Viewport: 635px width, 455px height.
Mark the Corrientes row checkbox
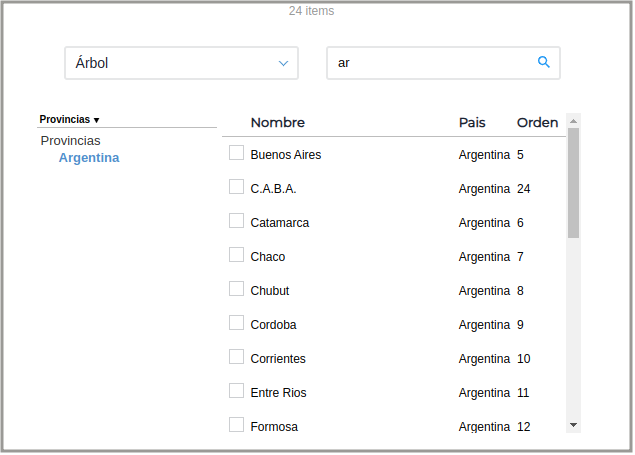[236, 357]
